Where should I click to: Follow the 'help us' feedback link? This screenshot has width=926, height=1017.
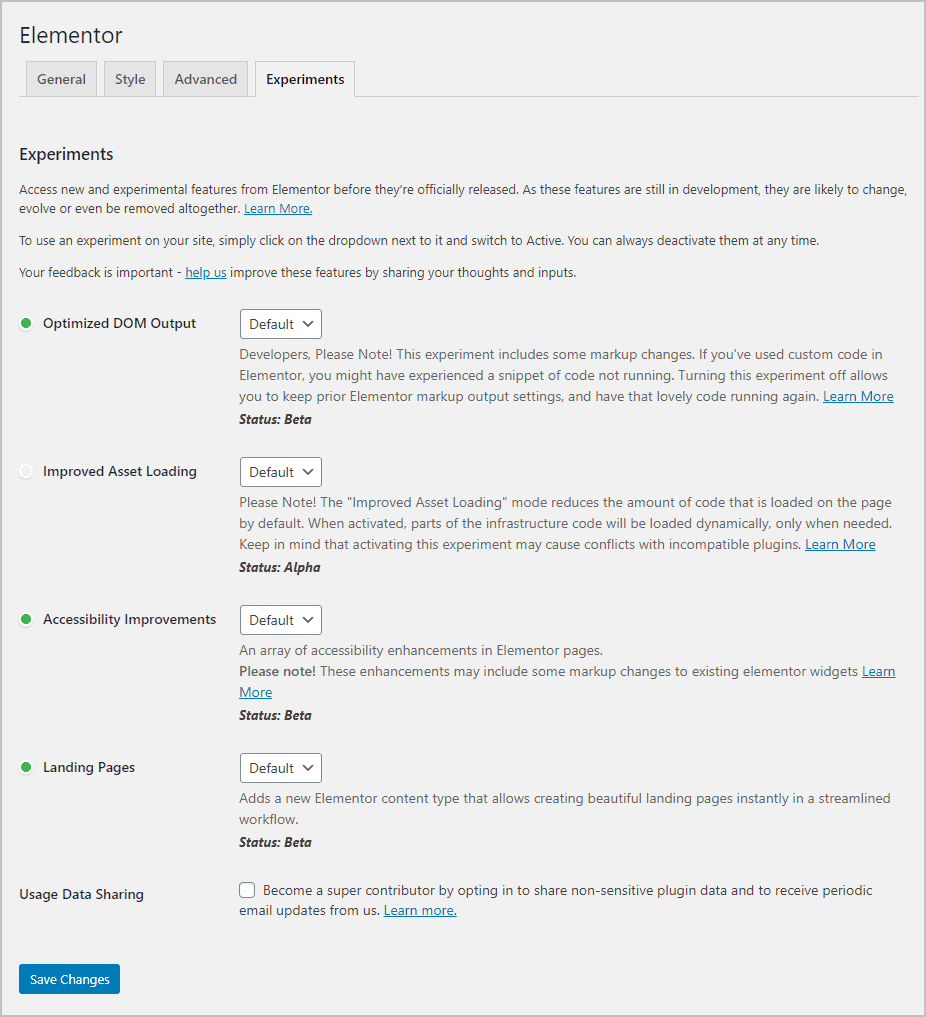(205, 272)
